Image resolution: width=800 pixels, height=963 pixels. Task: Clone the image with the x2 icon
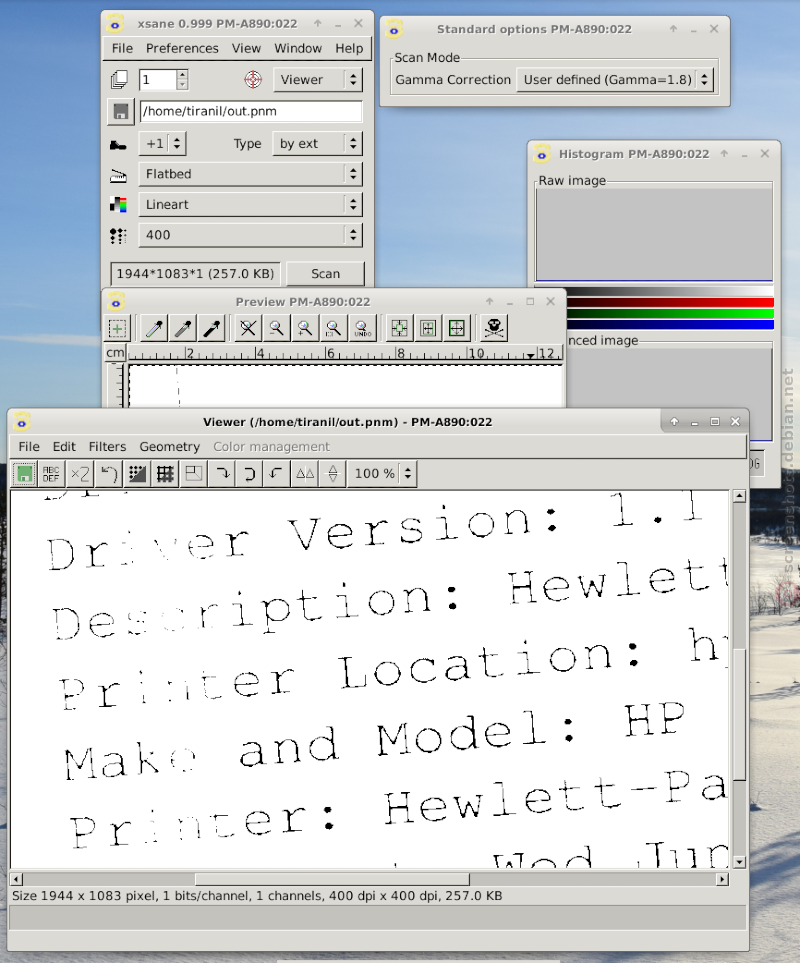pos(80,474)
